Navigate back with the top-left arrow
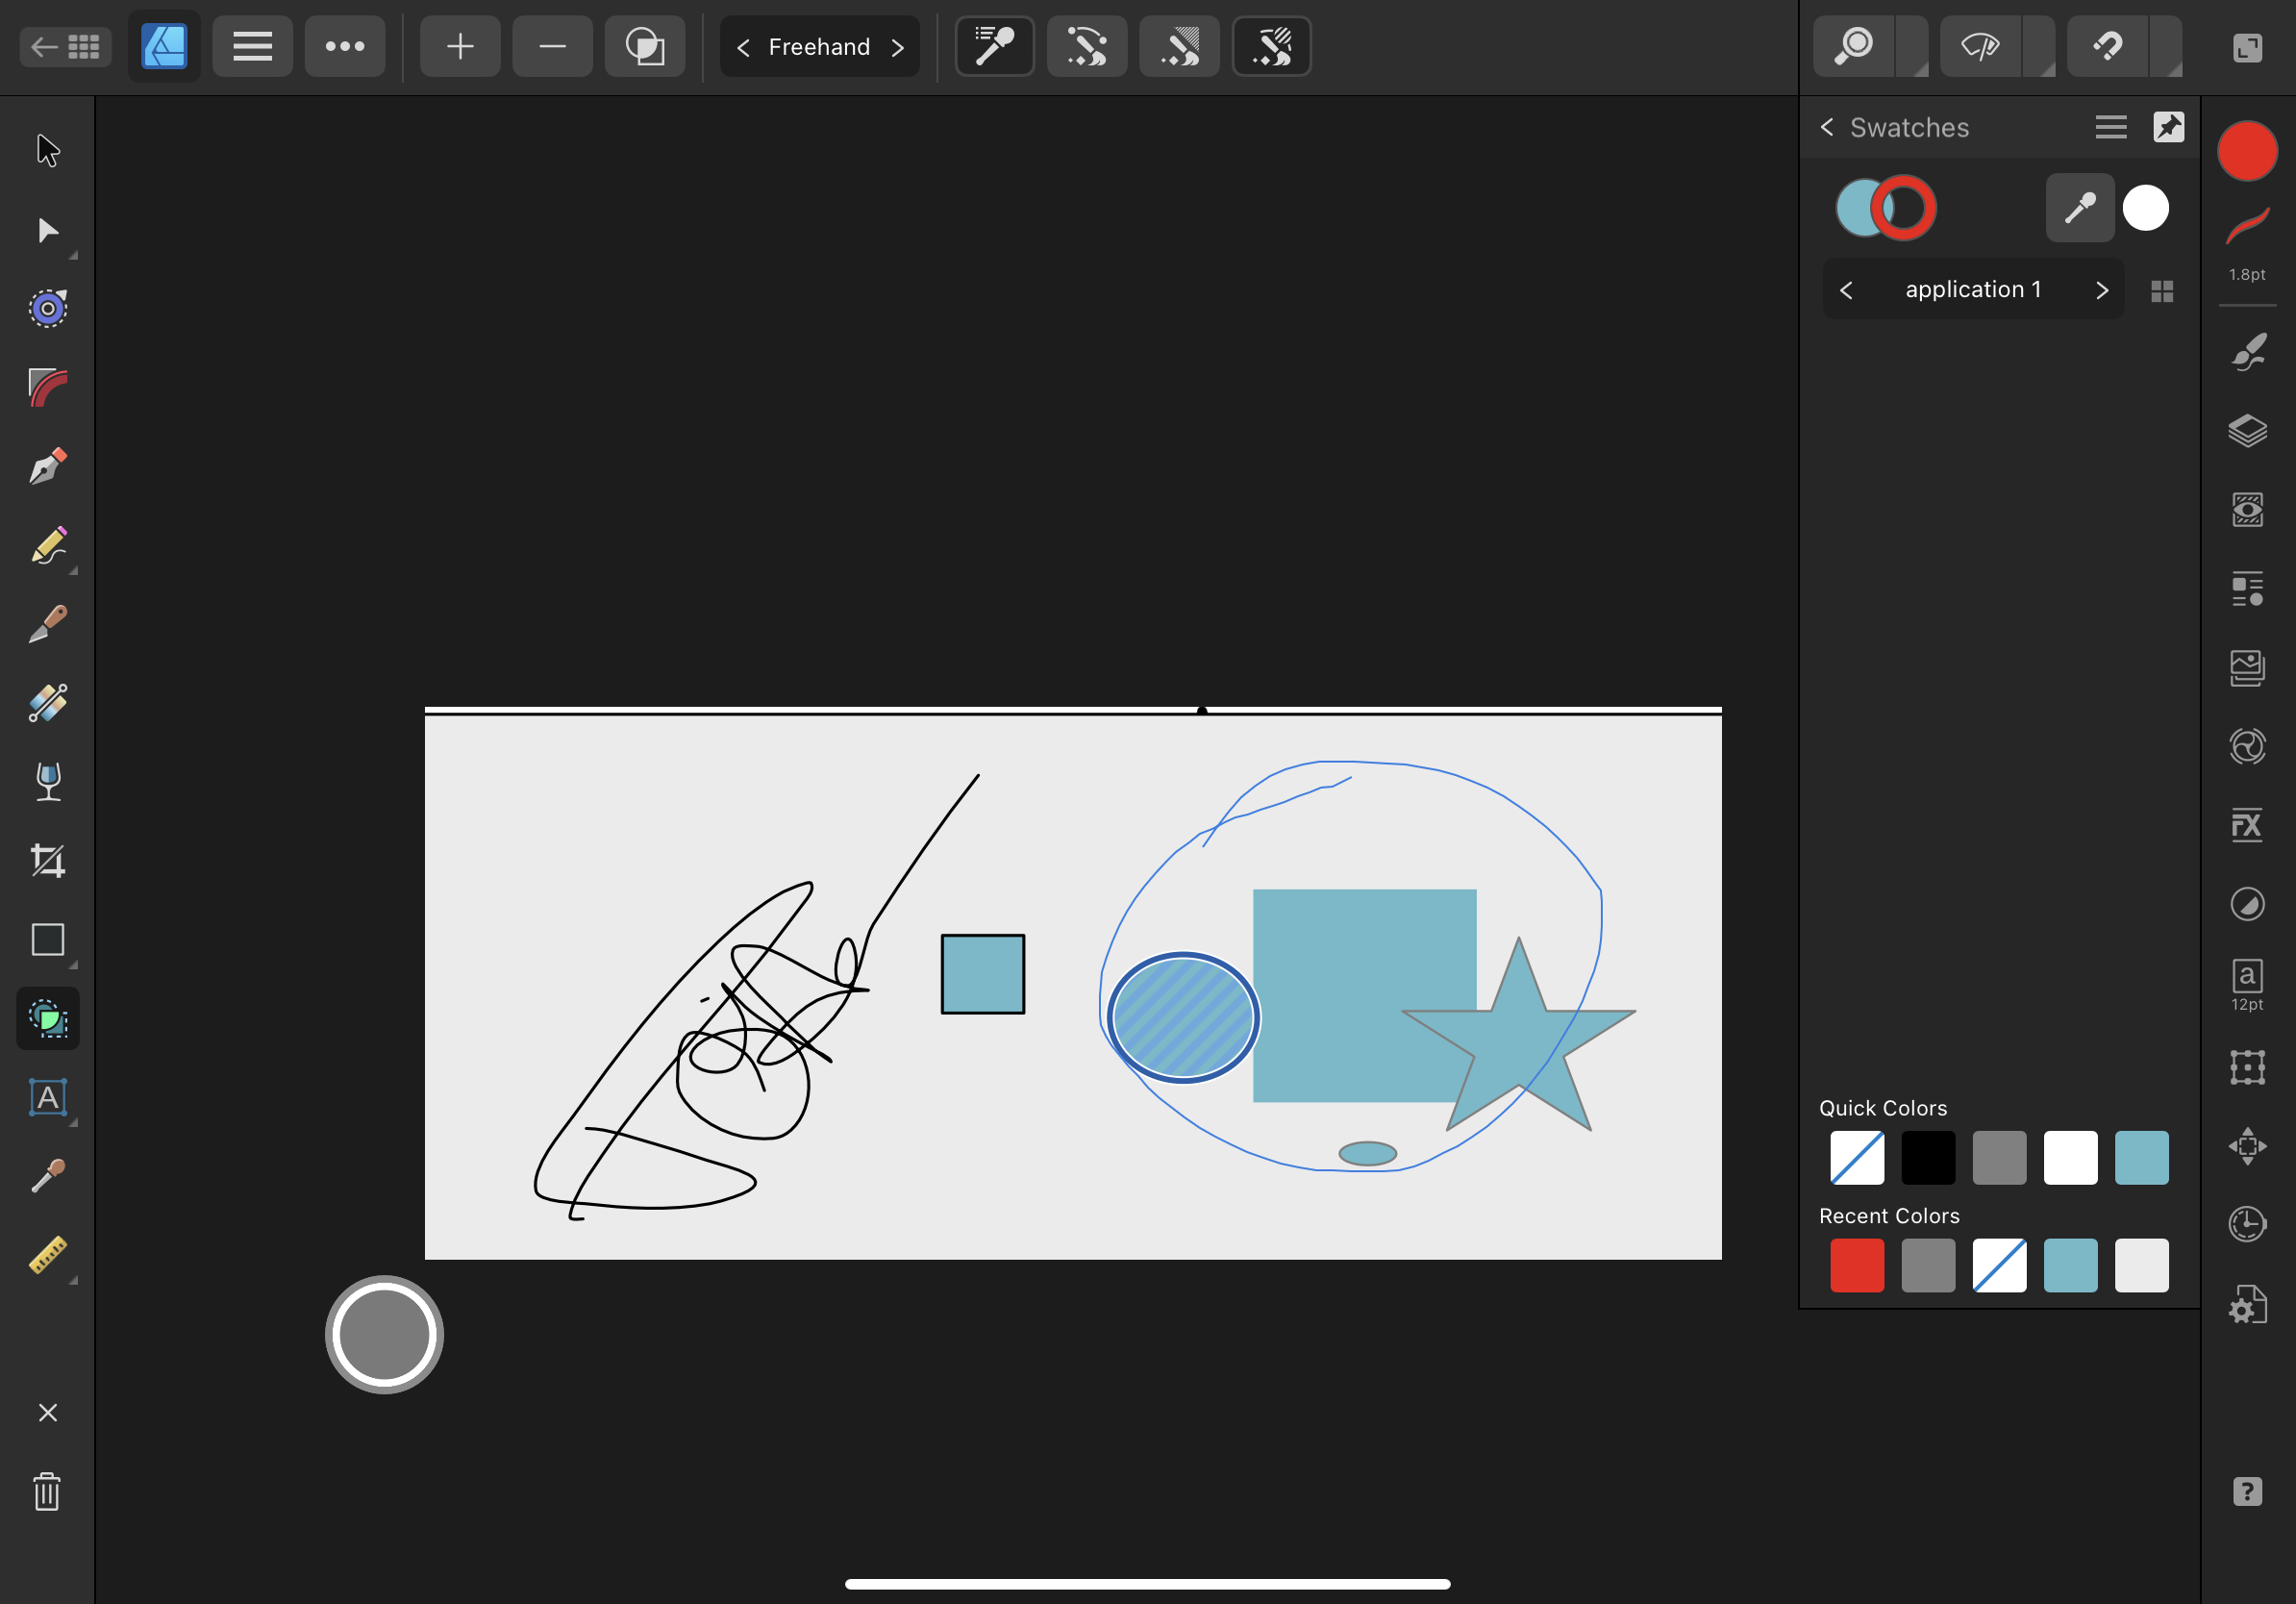The height and width of the screenshot is (1604, 2296). click(43, 46)
